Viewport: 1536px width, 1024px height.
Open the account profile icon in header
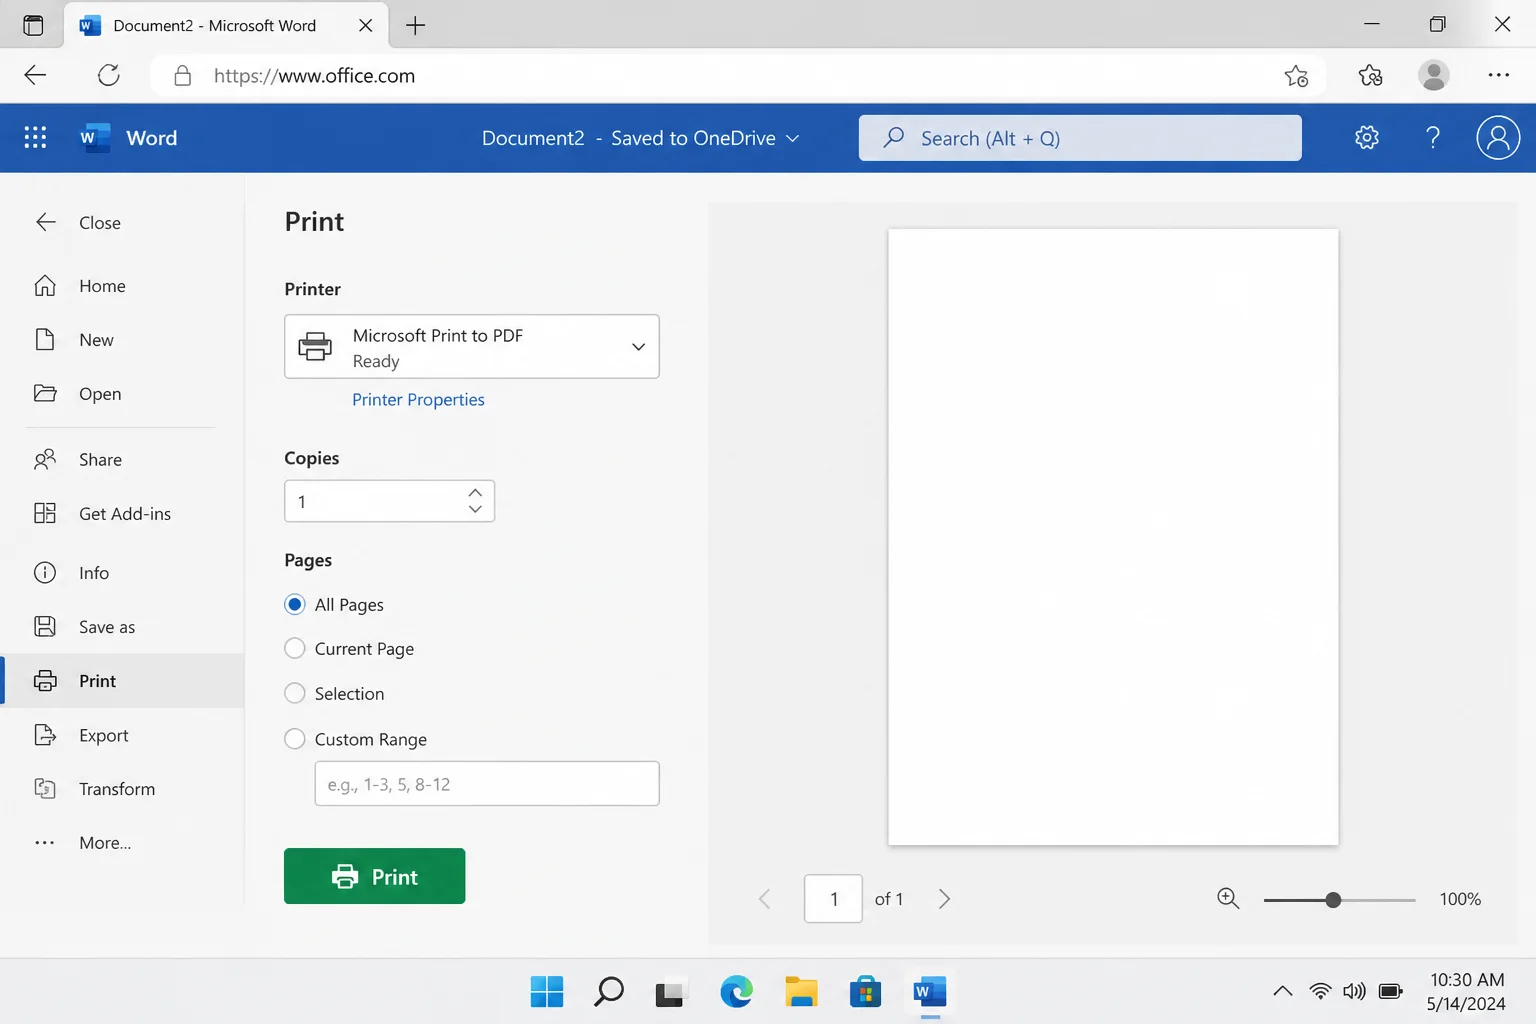point(1498,138)
